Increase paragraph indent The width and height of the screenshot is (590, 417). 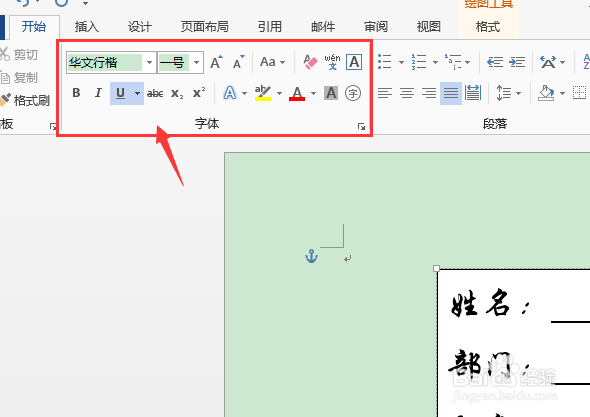coord(517,62)
